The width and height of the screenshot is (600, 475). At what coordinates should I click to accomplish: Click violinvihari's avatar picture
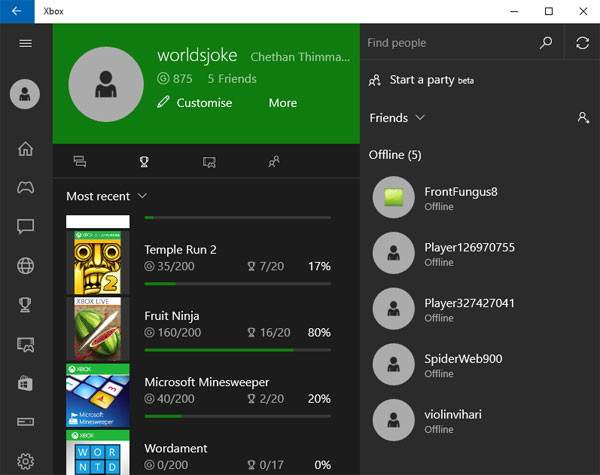click(x=393, y=420)
